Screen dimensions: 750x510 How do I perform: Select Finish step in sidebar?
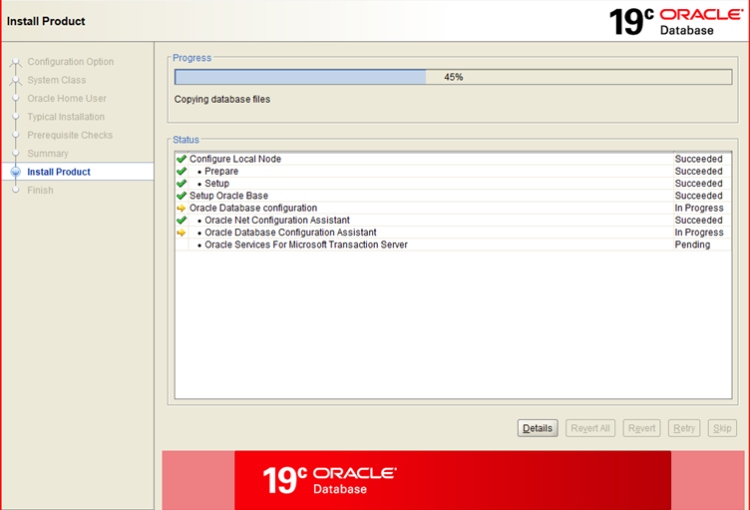(40, 190)
